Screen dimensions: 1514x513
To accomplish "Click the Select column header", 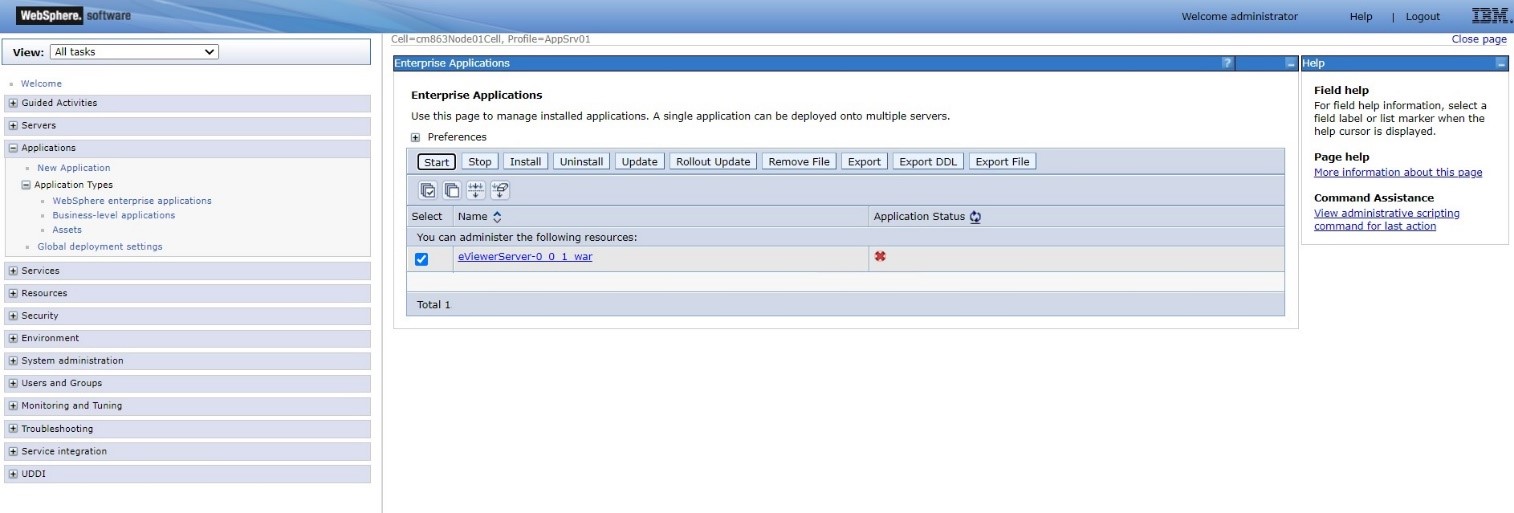I will pyautogui.click(x=427, y=216).
